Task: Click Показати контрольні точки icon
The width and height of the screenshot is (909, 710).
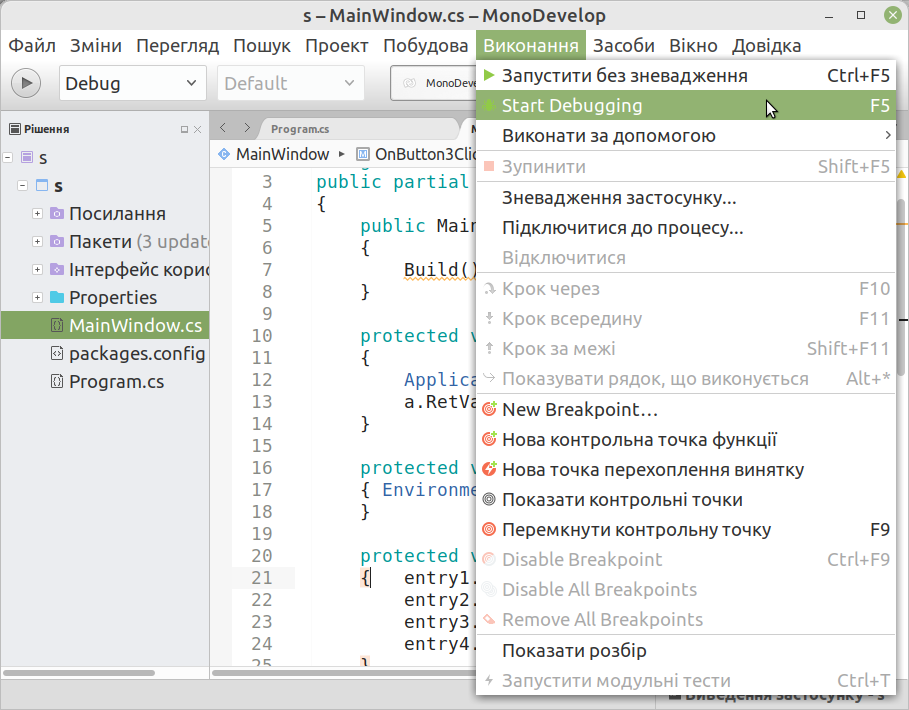Action: pos(489,499)
